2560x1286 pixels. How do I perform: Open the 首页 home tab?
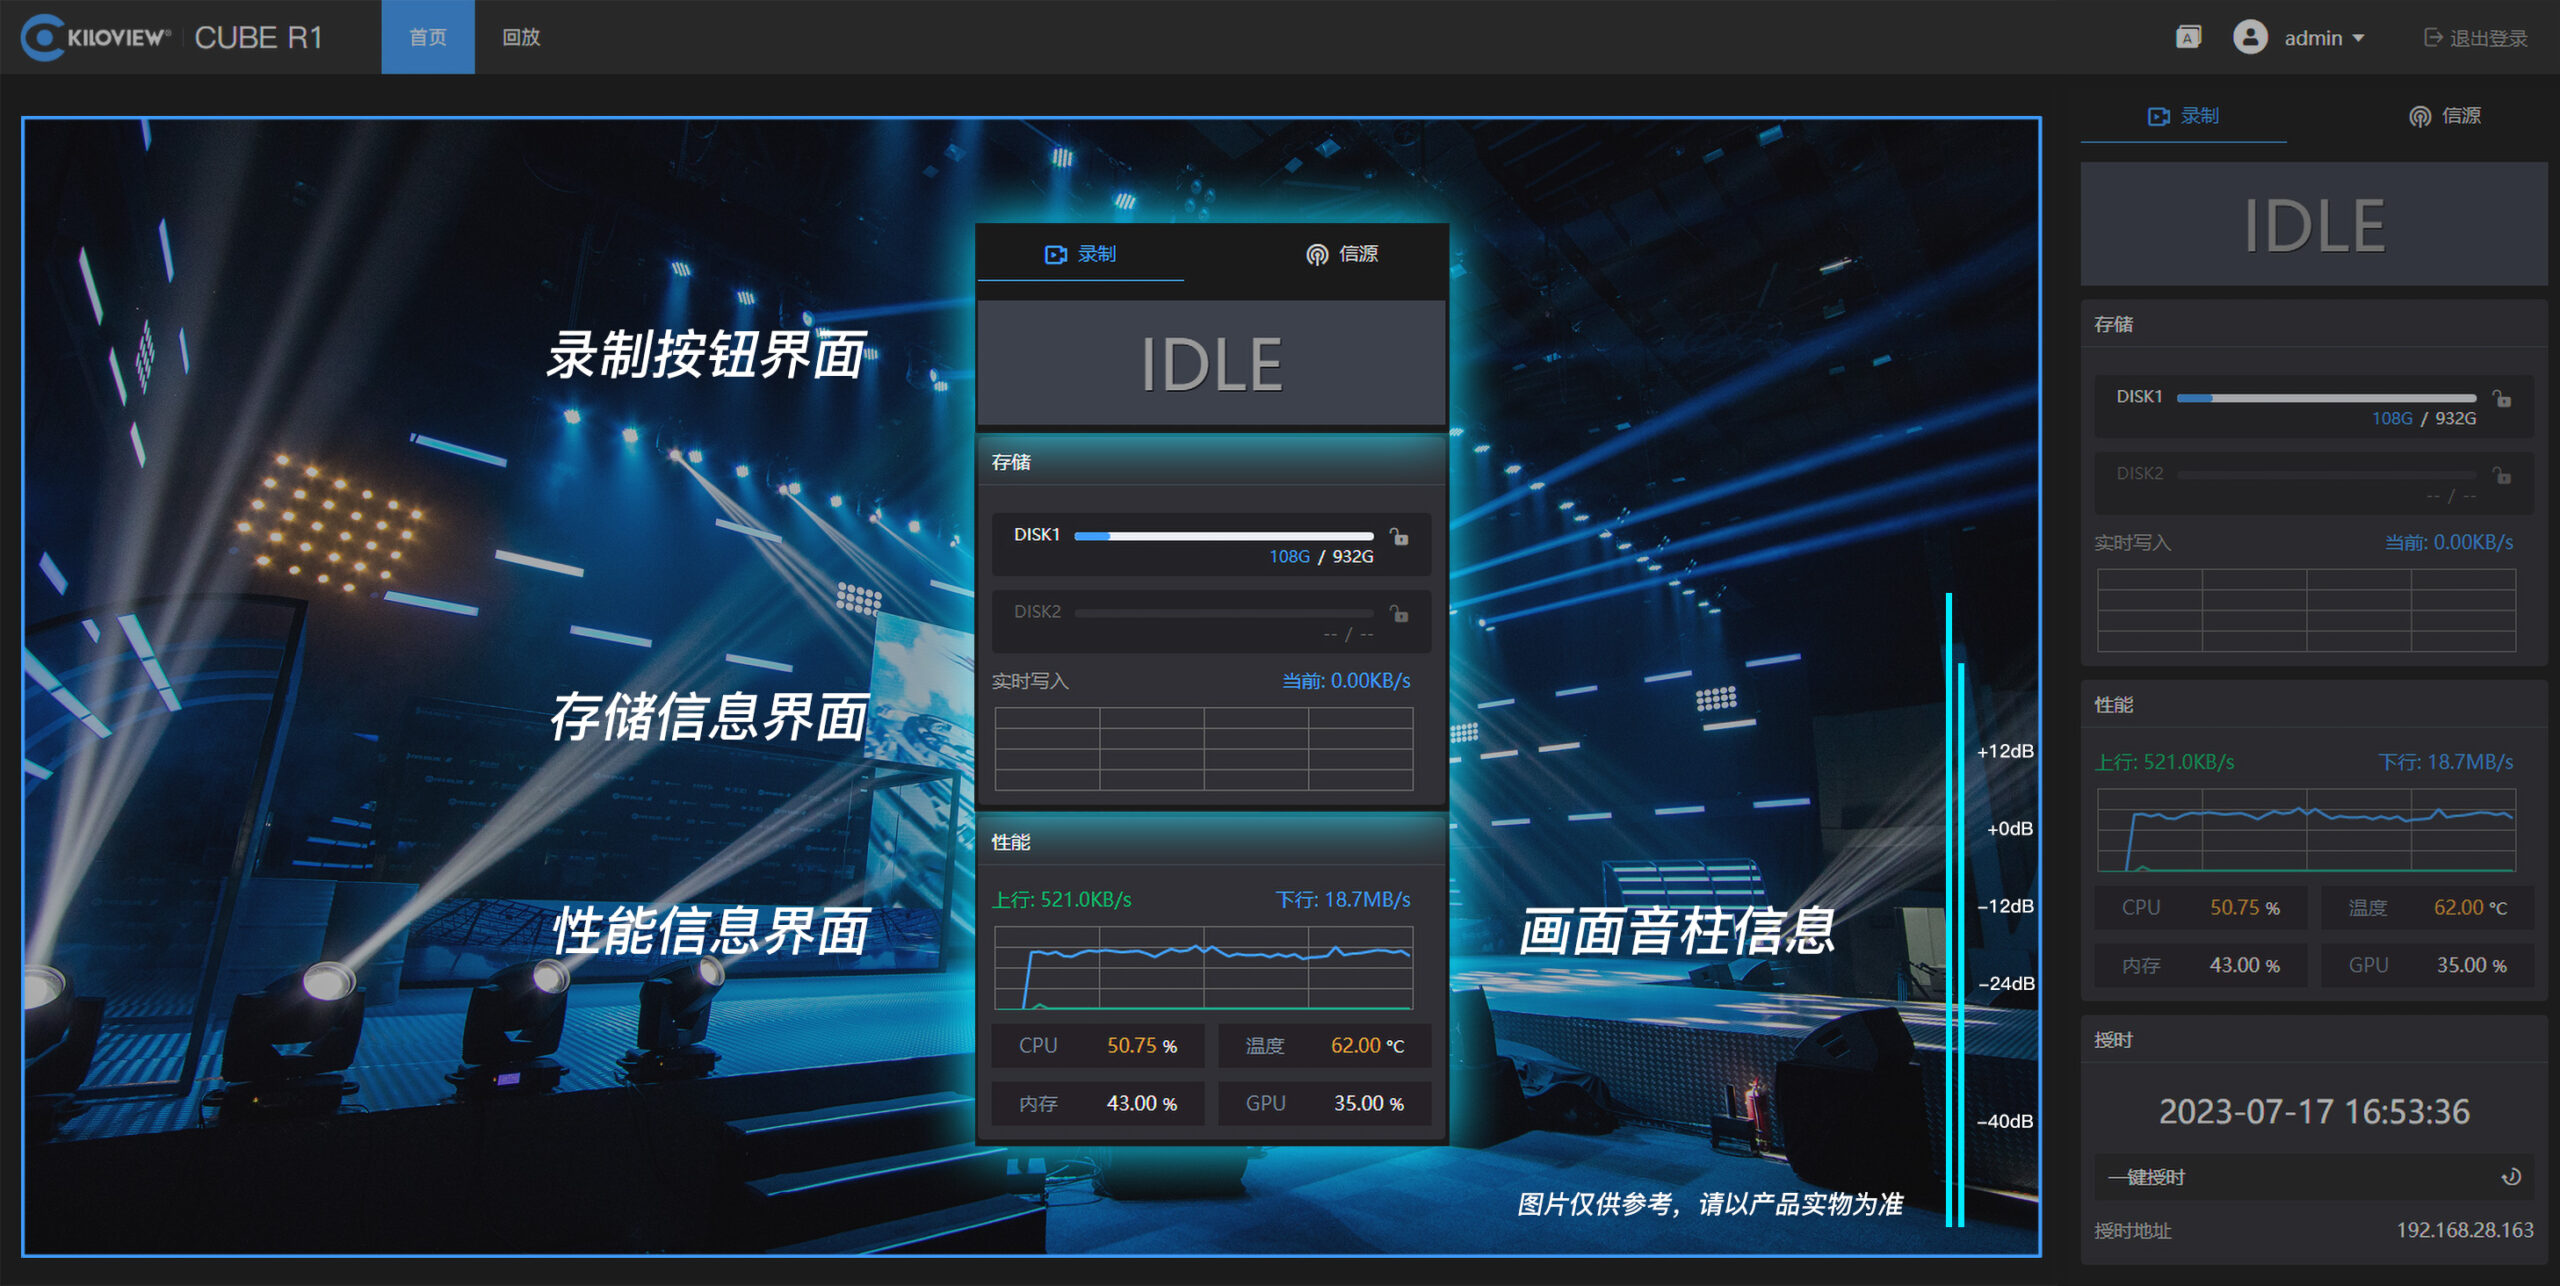[428, 37]
